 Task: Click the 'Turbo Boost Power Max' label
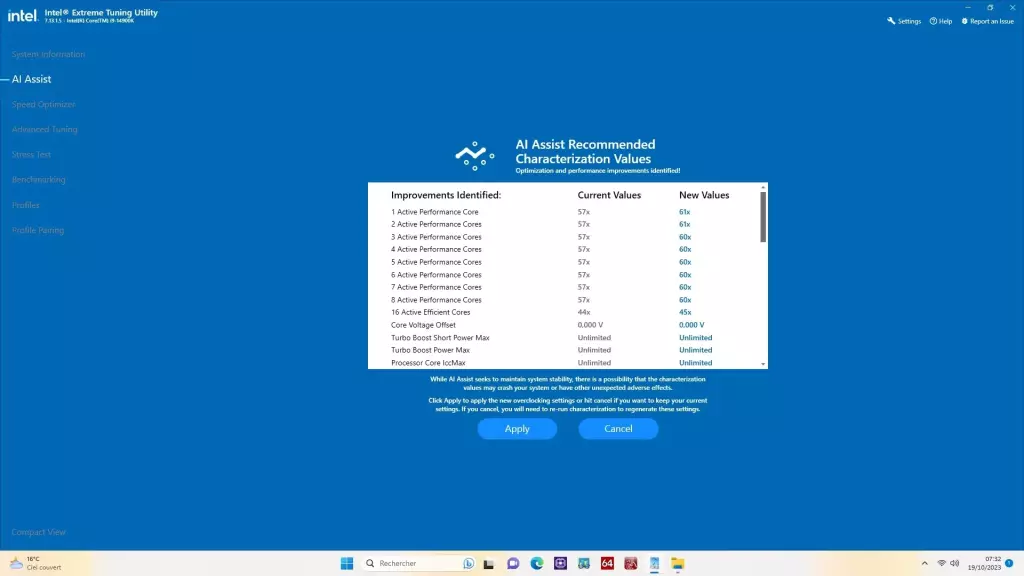click(430, 350)
